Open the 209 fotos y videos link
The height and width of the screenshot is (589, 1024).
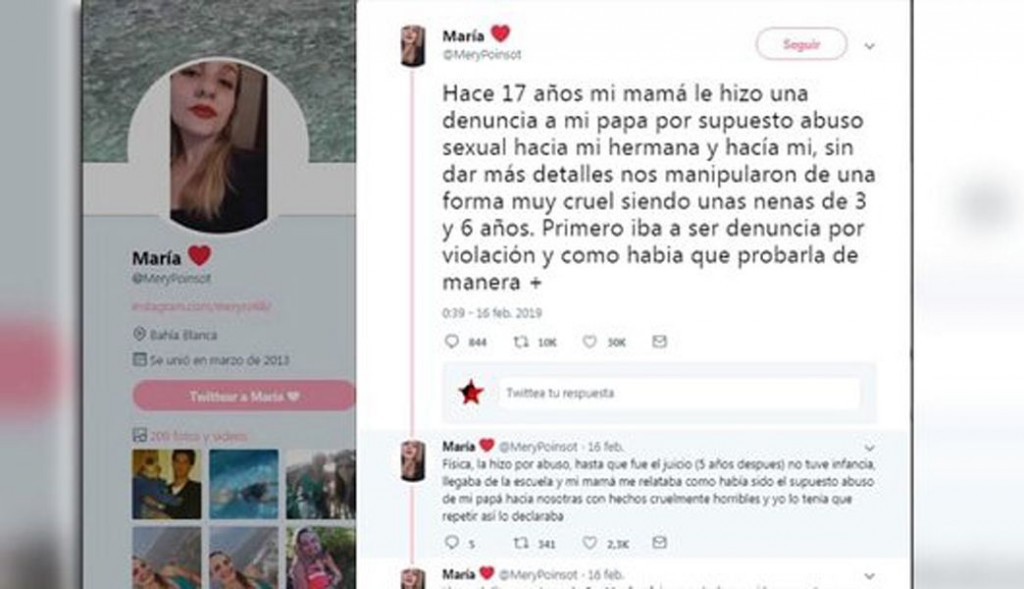pyautogui.click(x=199, y=436)
